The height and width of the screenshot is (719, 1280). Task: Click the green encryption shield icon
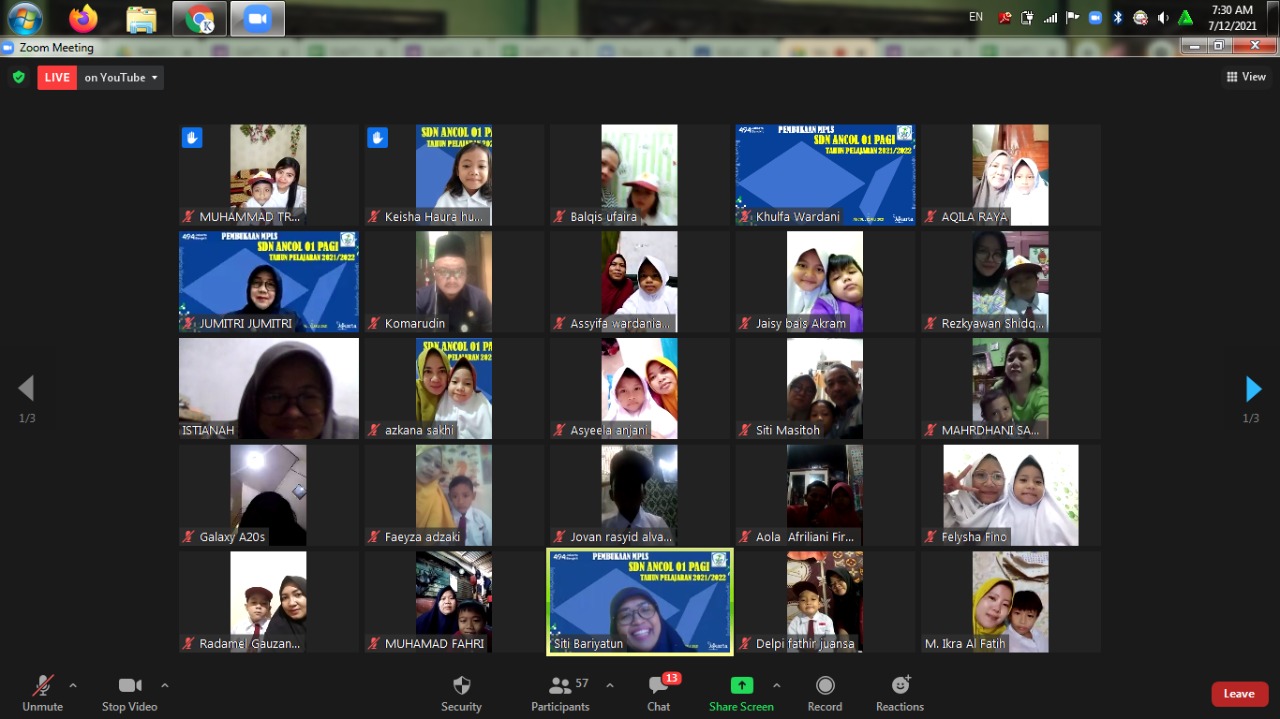click(x=18, y=77)
